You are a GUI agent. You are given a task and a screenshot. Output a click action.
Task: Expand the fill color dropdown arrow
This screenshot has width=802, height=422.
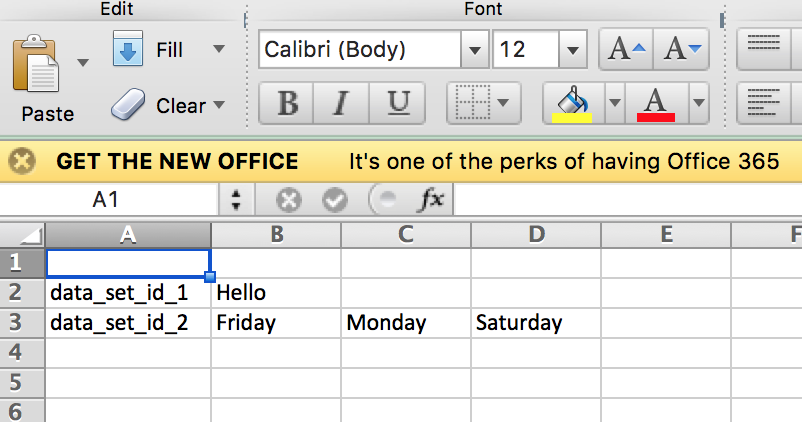pos(613,101)
